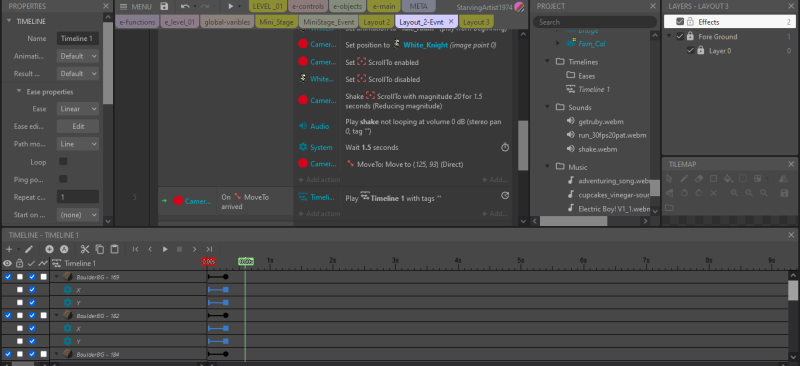Viewport: 800px width, 366px height.
Task: Click the StarvingArtist1974 account avatar
Action: (x=519, y=7)
